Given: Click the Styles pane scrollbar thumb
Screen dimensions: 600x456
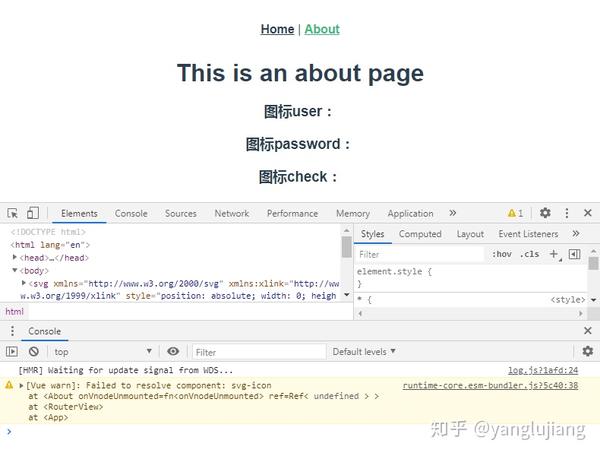Looking at the screenshot, I should tap(593, 264).
